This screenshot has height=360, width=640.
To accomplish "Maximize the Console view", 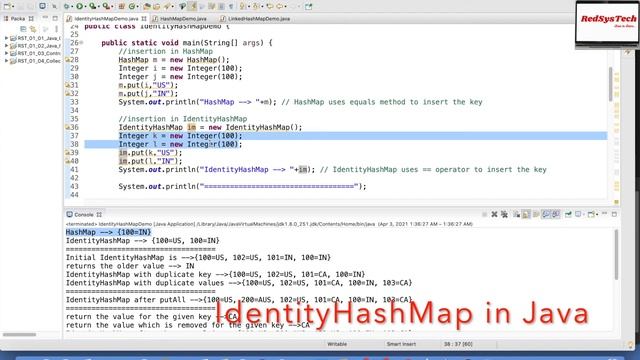I will (614, 214).
